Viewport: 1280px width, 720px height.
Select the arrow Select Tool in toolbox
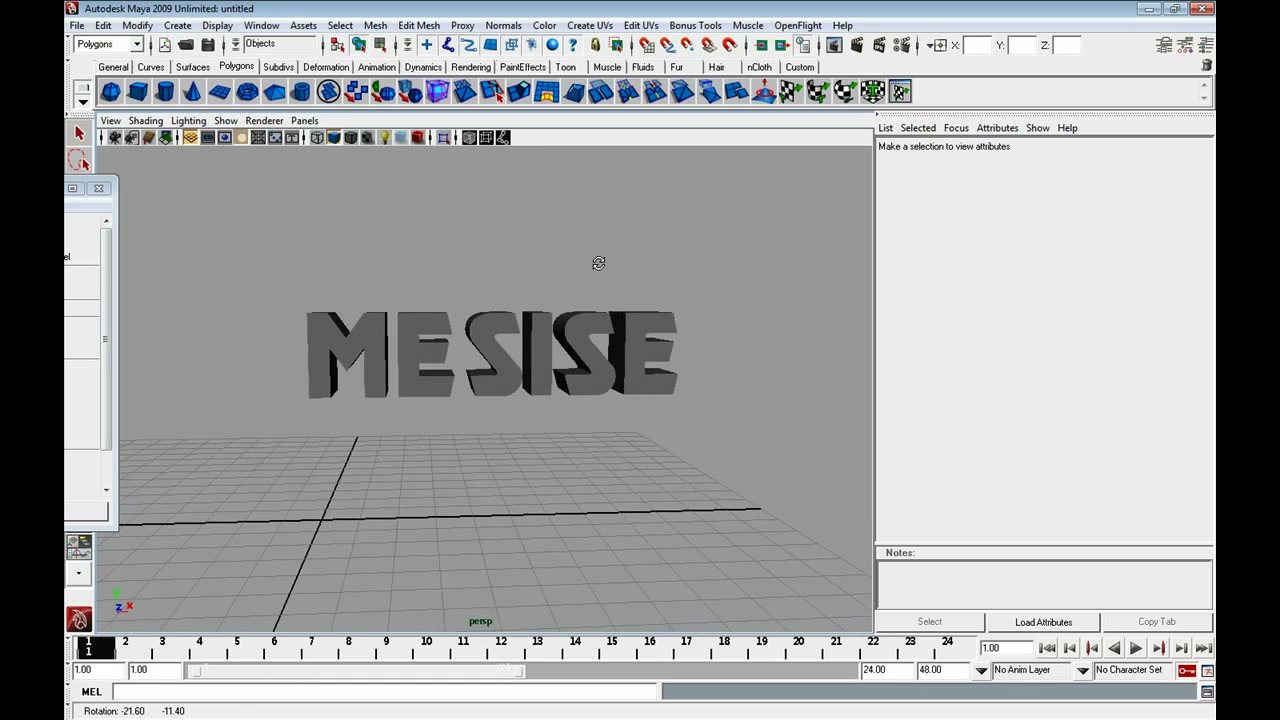point(80,133)
